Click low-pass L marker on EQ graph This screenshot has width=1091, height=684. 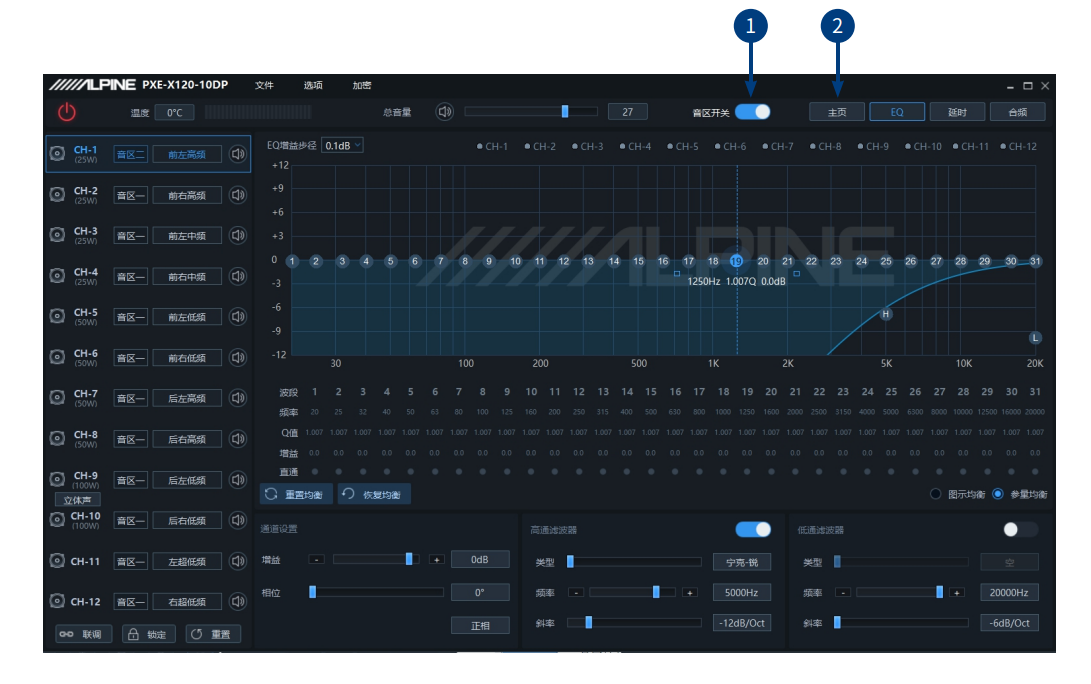pos(1035,337)
